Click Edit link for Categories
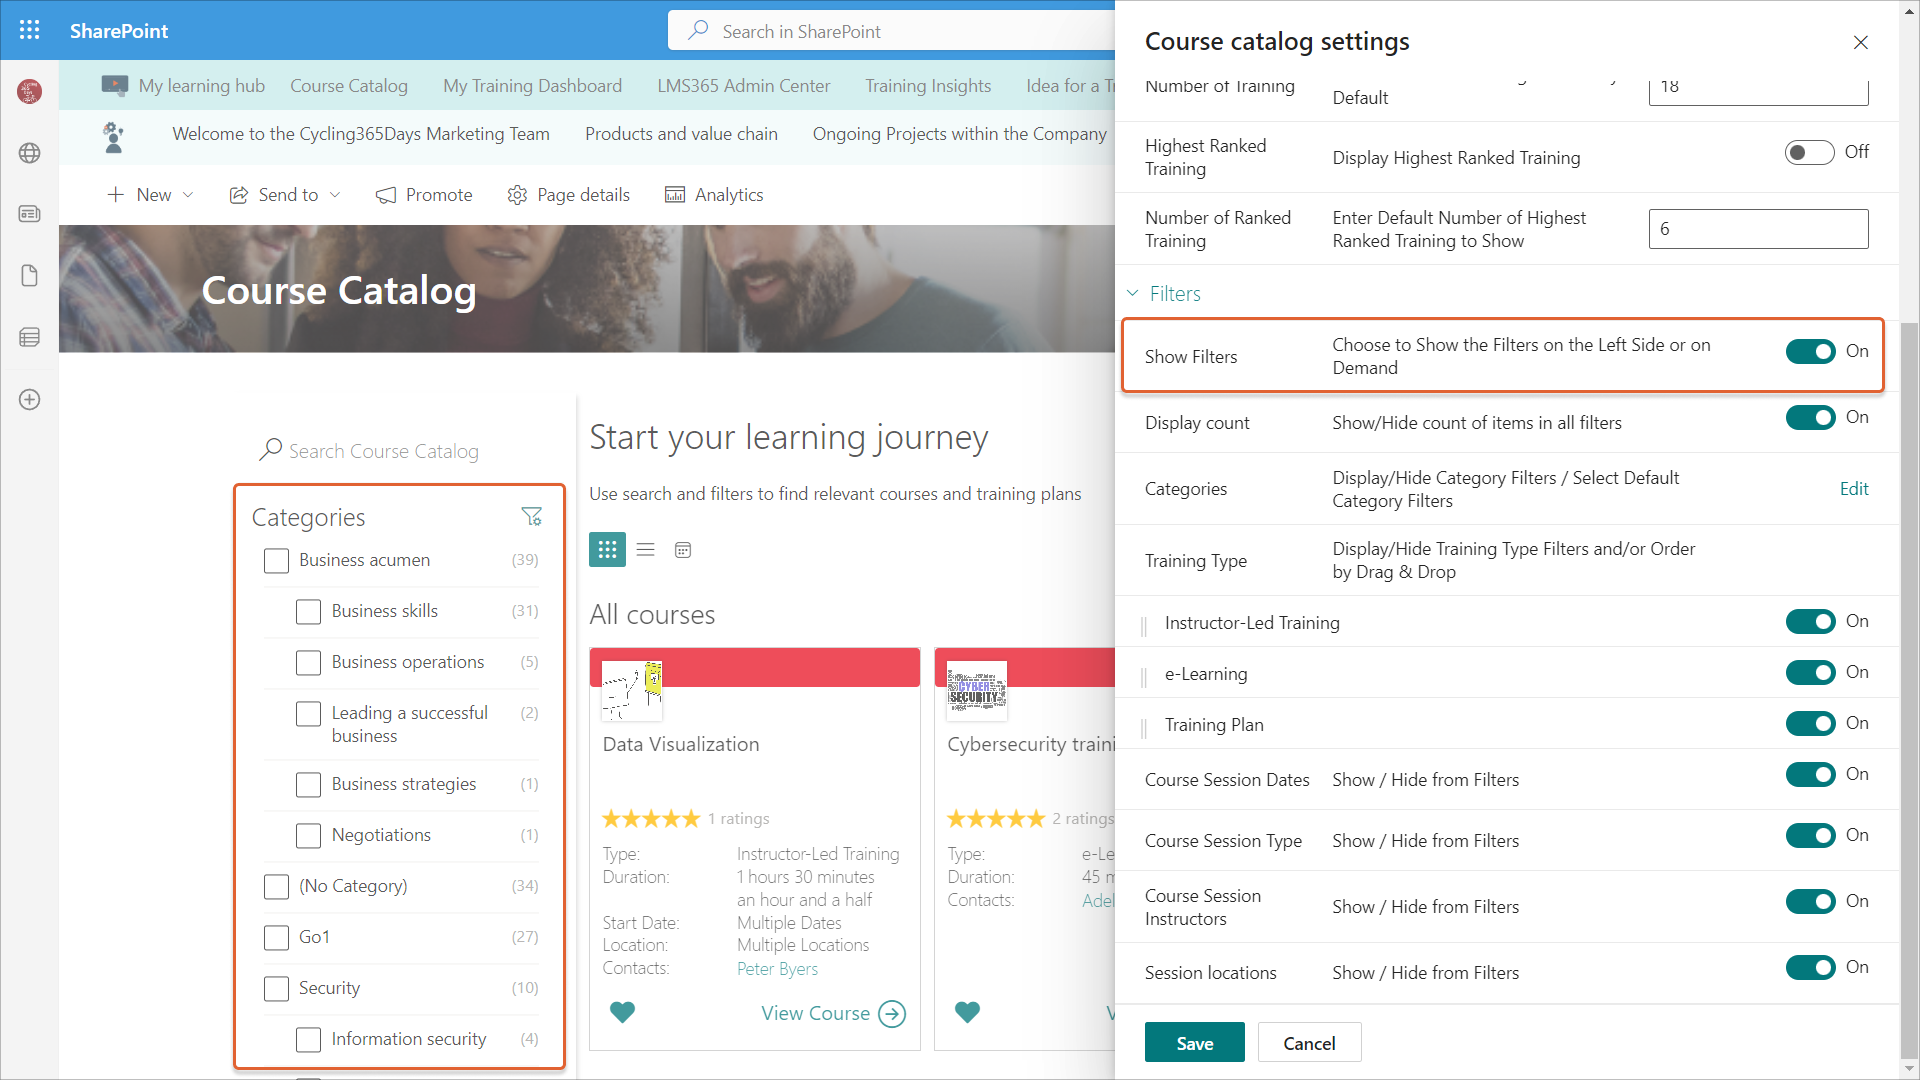 point(1853,489)
